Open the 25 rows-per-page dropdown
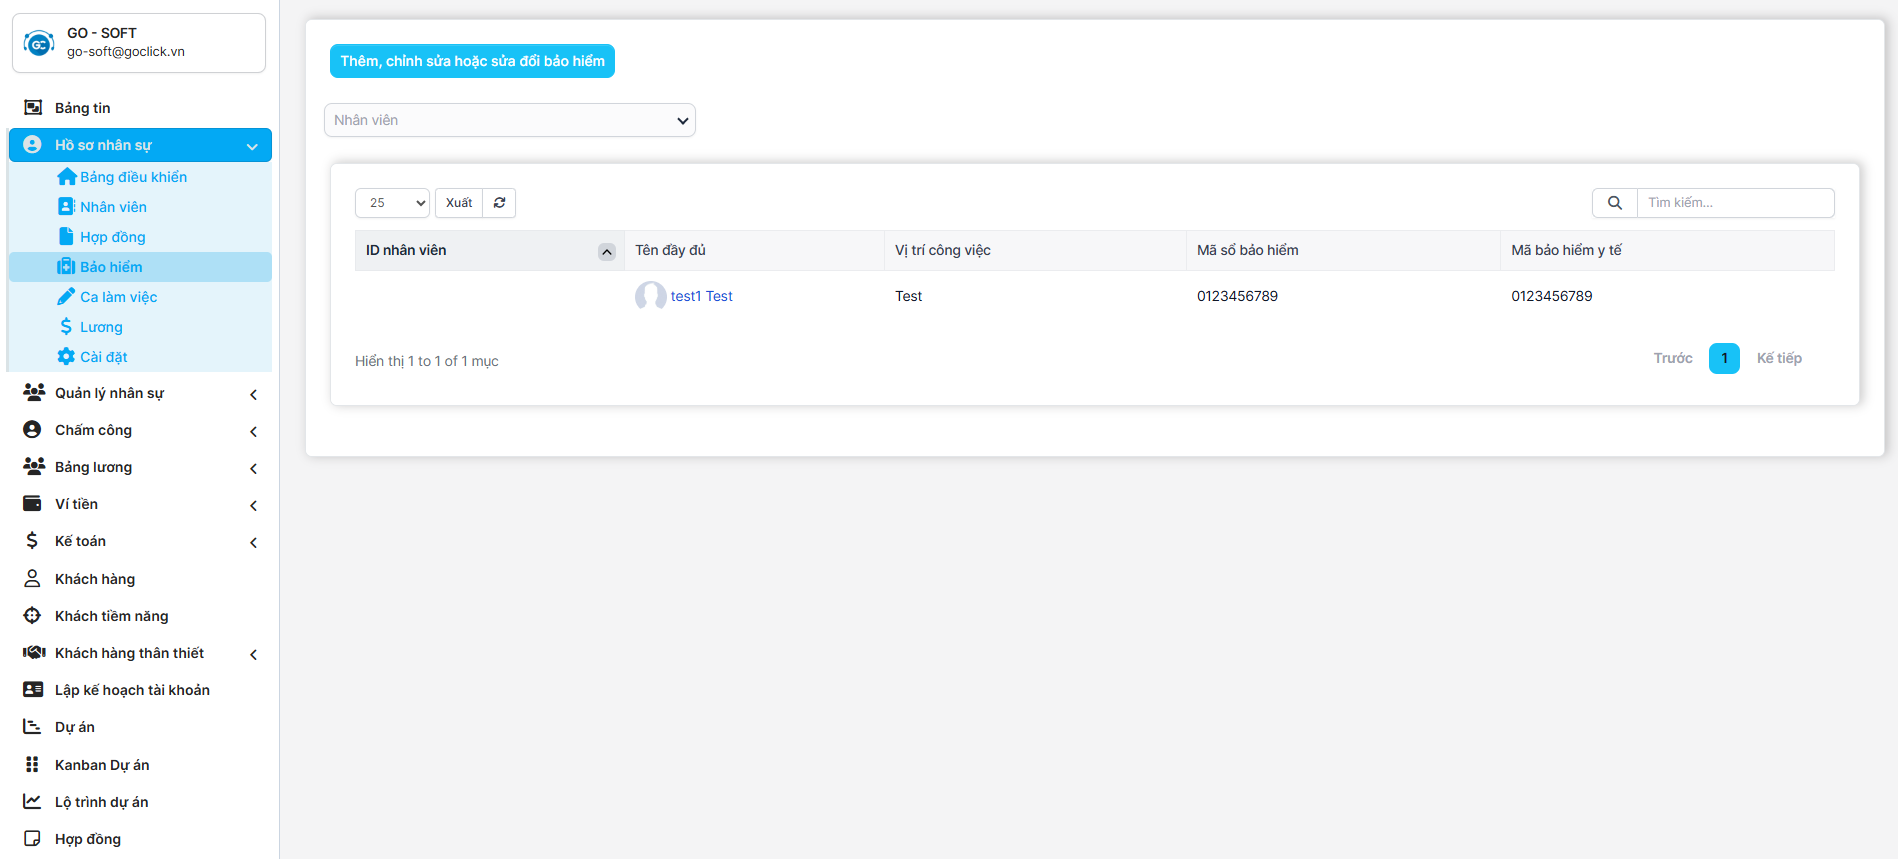The image size is (1898, 859). pyautogui.click(x=392, y=203)
